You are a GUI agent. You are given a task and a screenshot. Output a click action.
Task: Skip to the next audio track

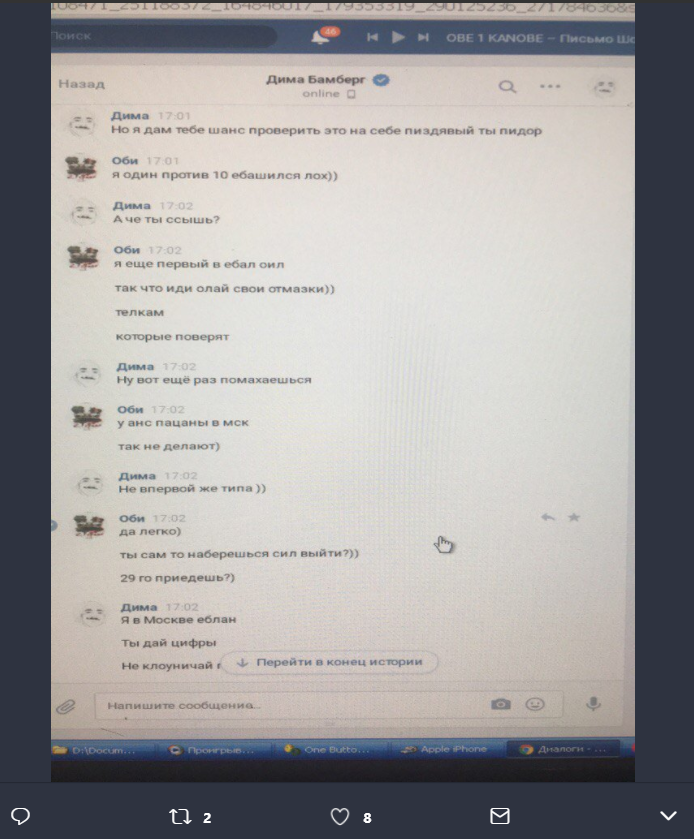423,37
